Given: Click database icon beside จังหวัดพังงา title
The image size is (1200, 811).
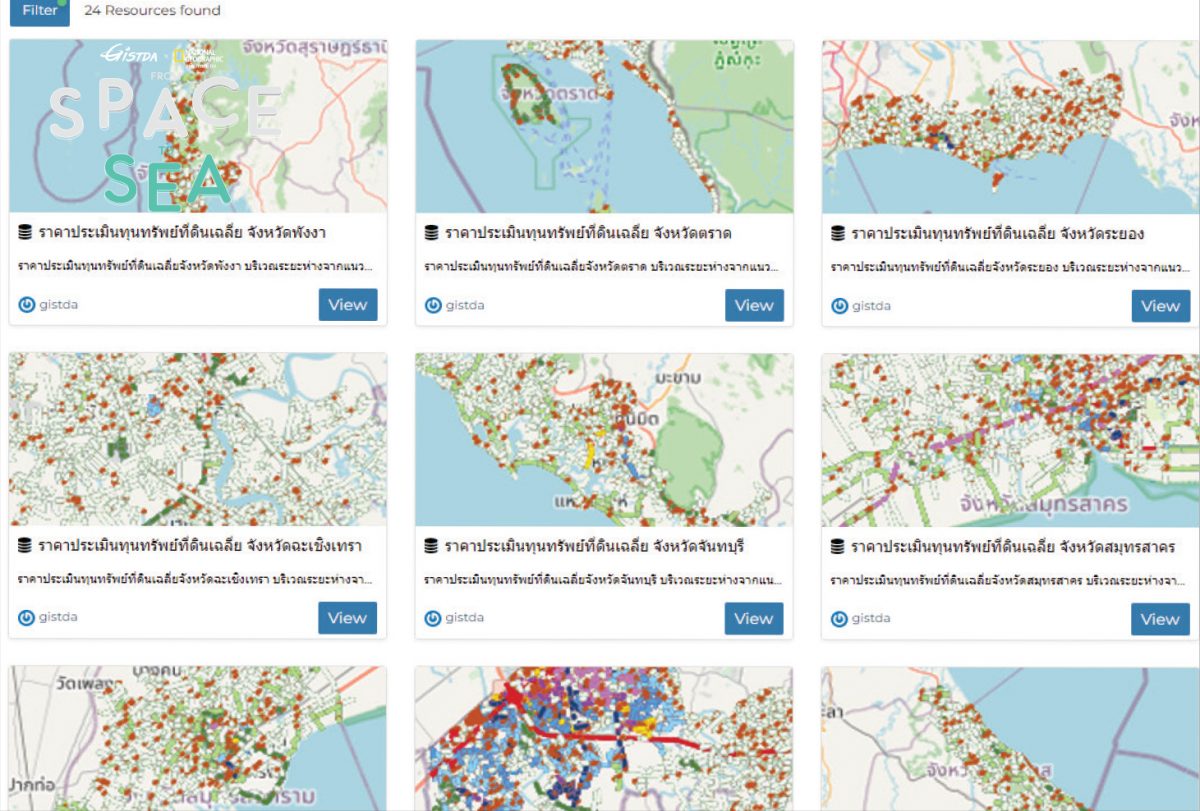Looking at the screenshot, I should pos(25,233).
